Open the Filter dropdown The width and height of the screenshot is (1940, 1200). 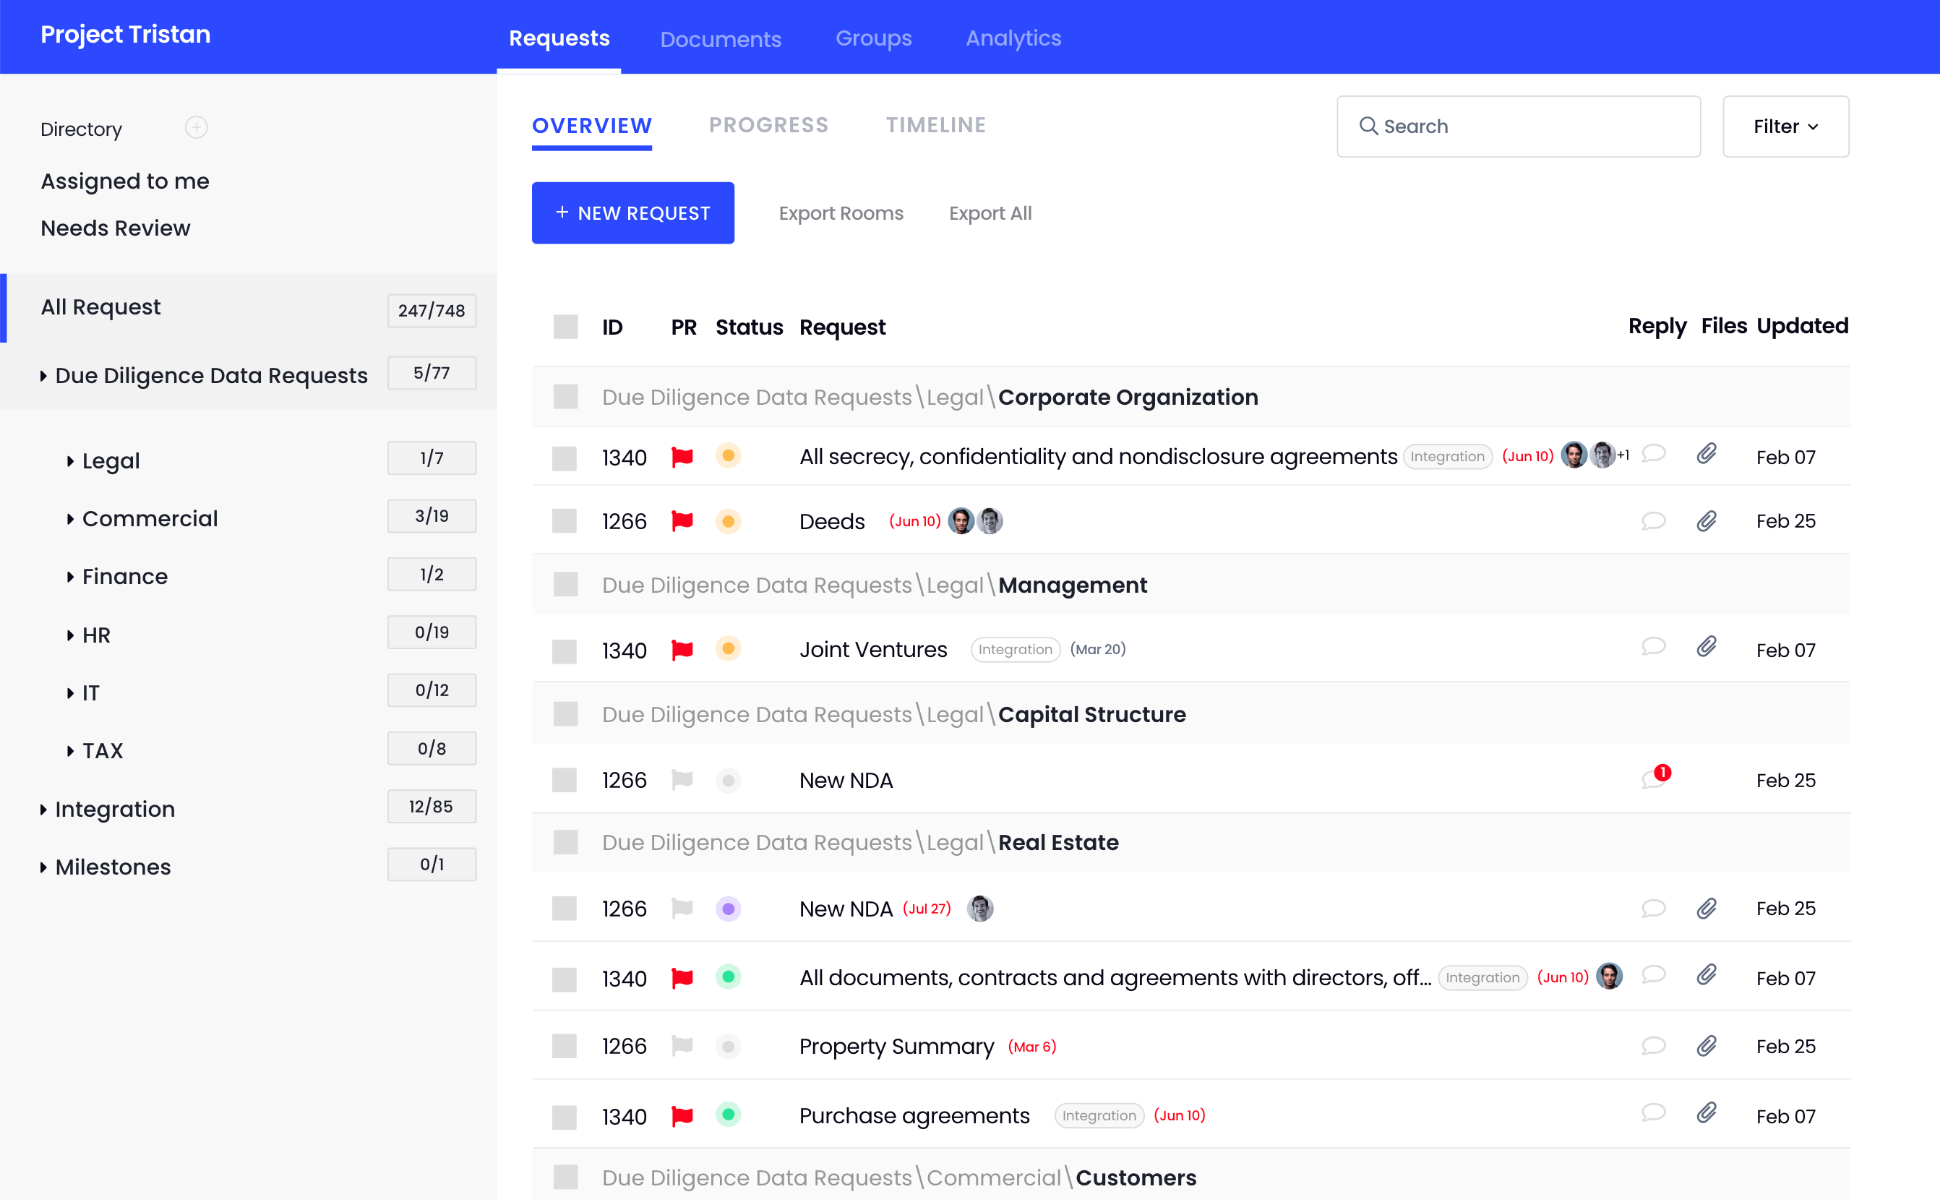[x=1785, y=126]
